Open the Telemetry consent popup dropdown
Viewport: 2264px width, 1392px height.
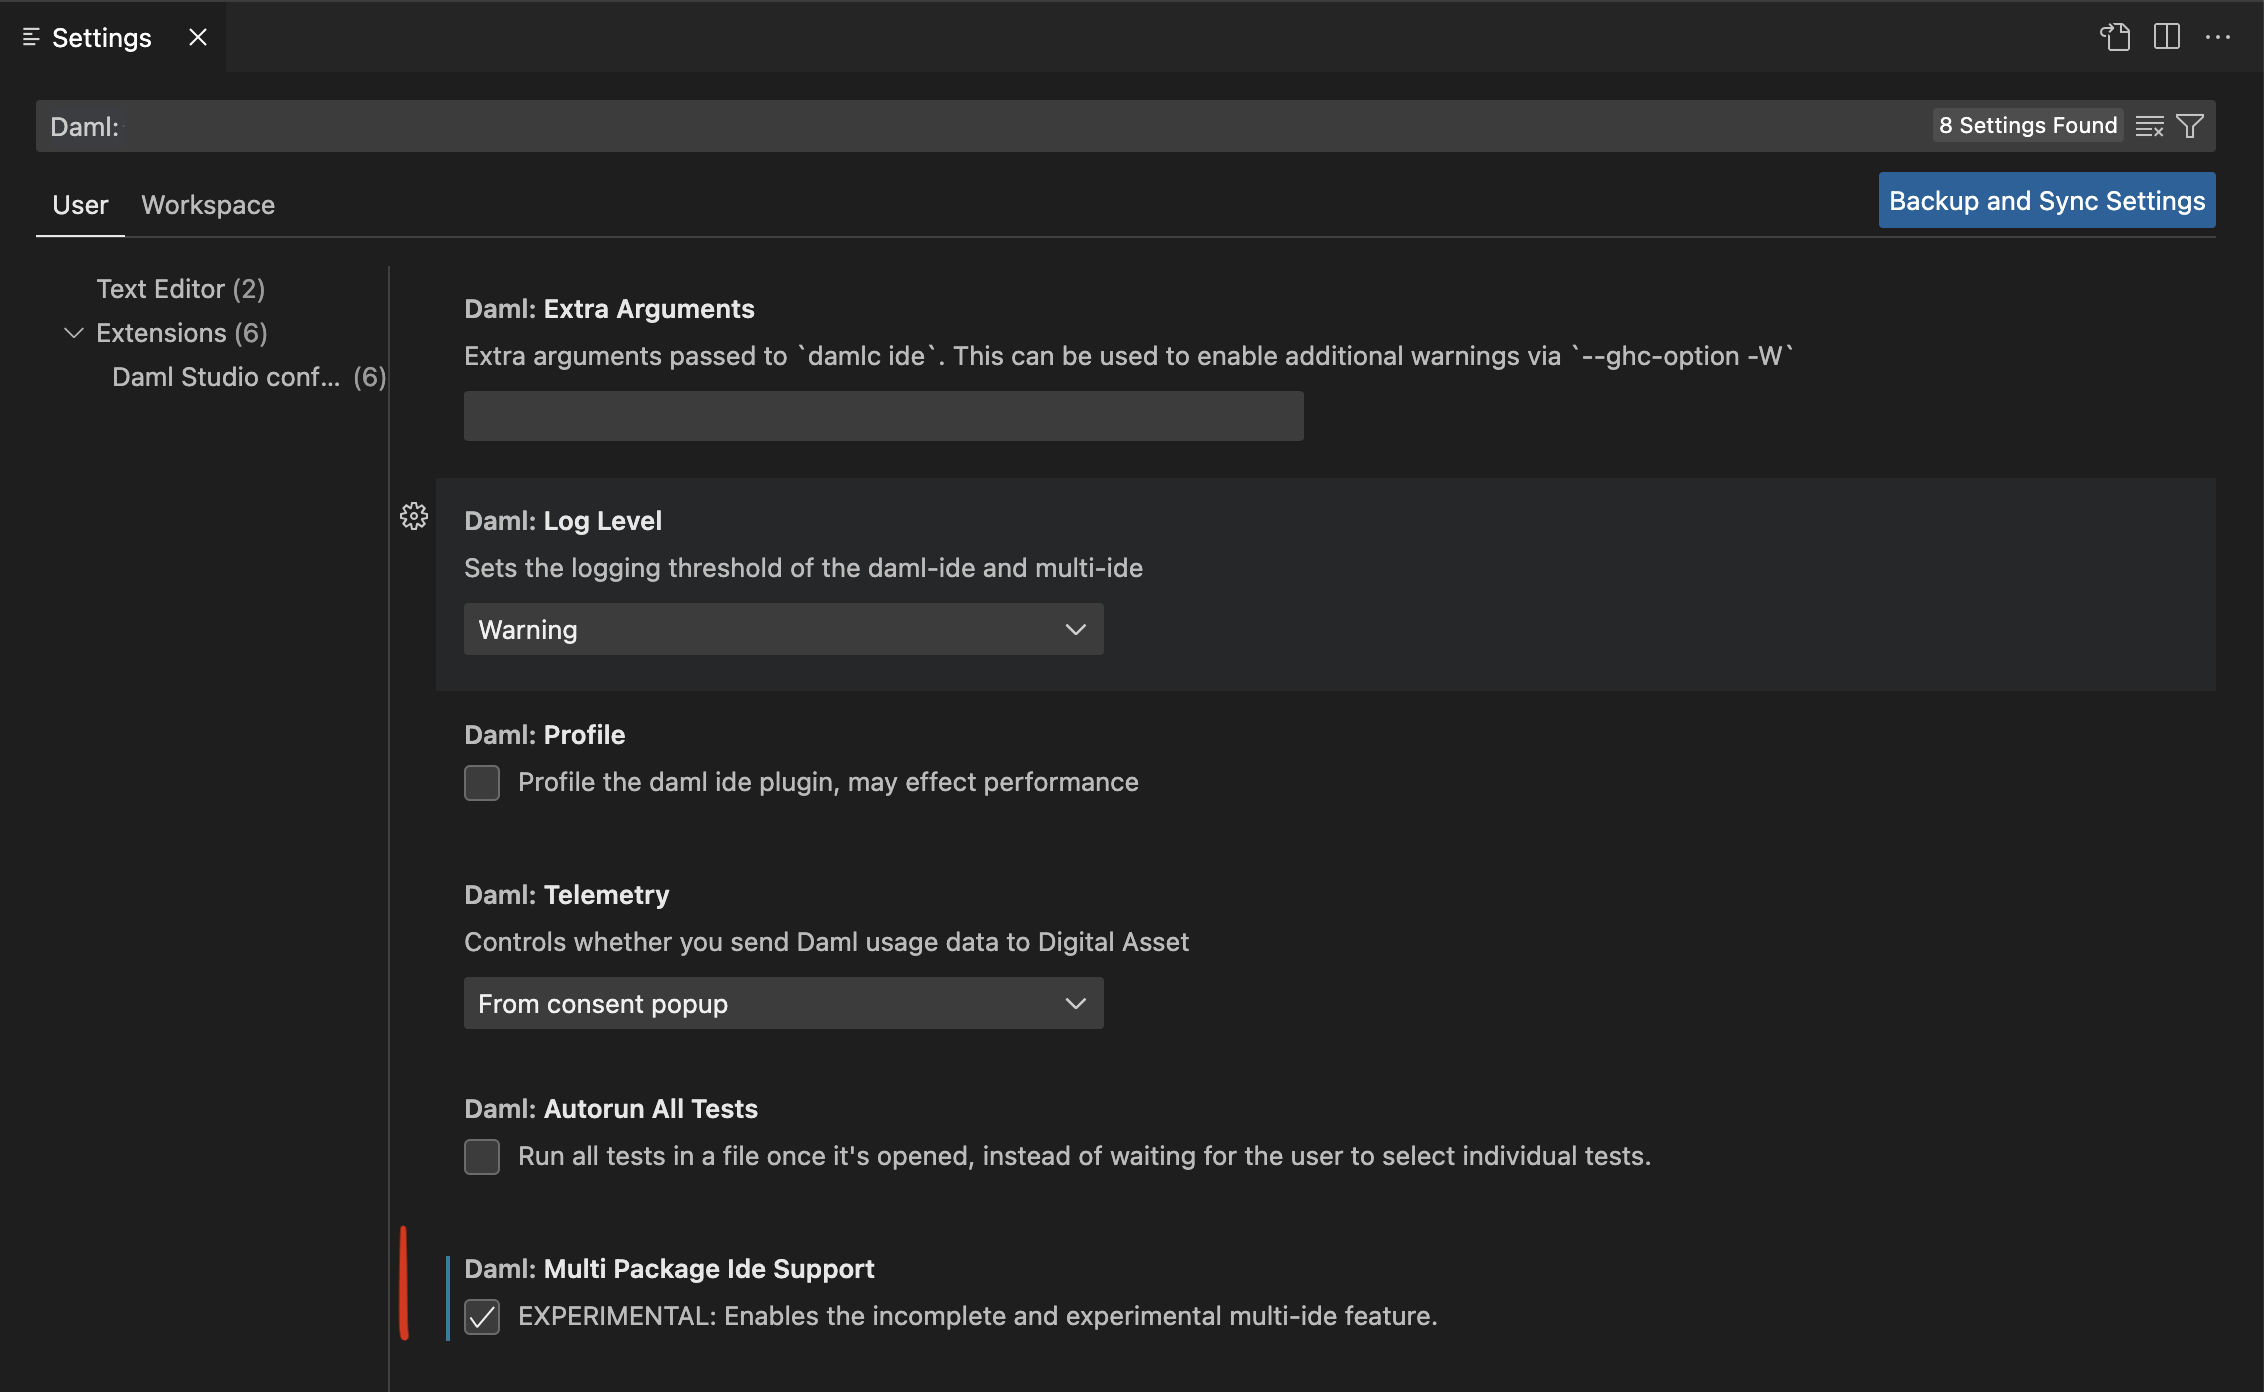(x=784, y=1003)
